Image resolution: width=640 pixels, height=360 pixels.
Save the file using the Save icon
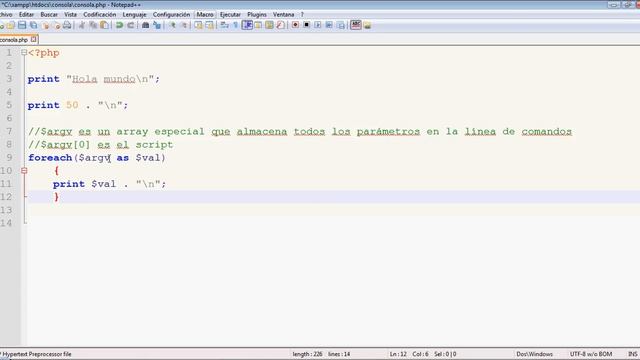coord(22,25)
